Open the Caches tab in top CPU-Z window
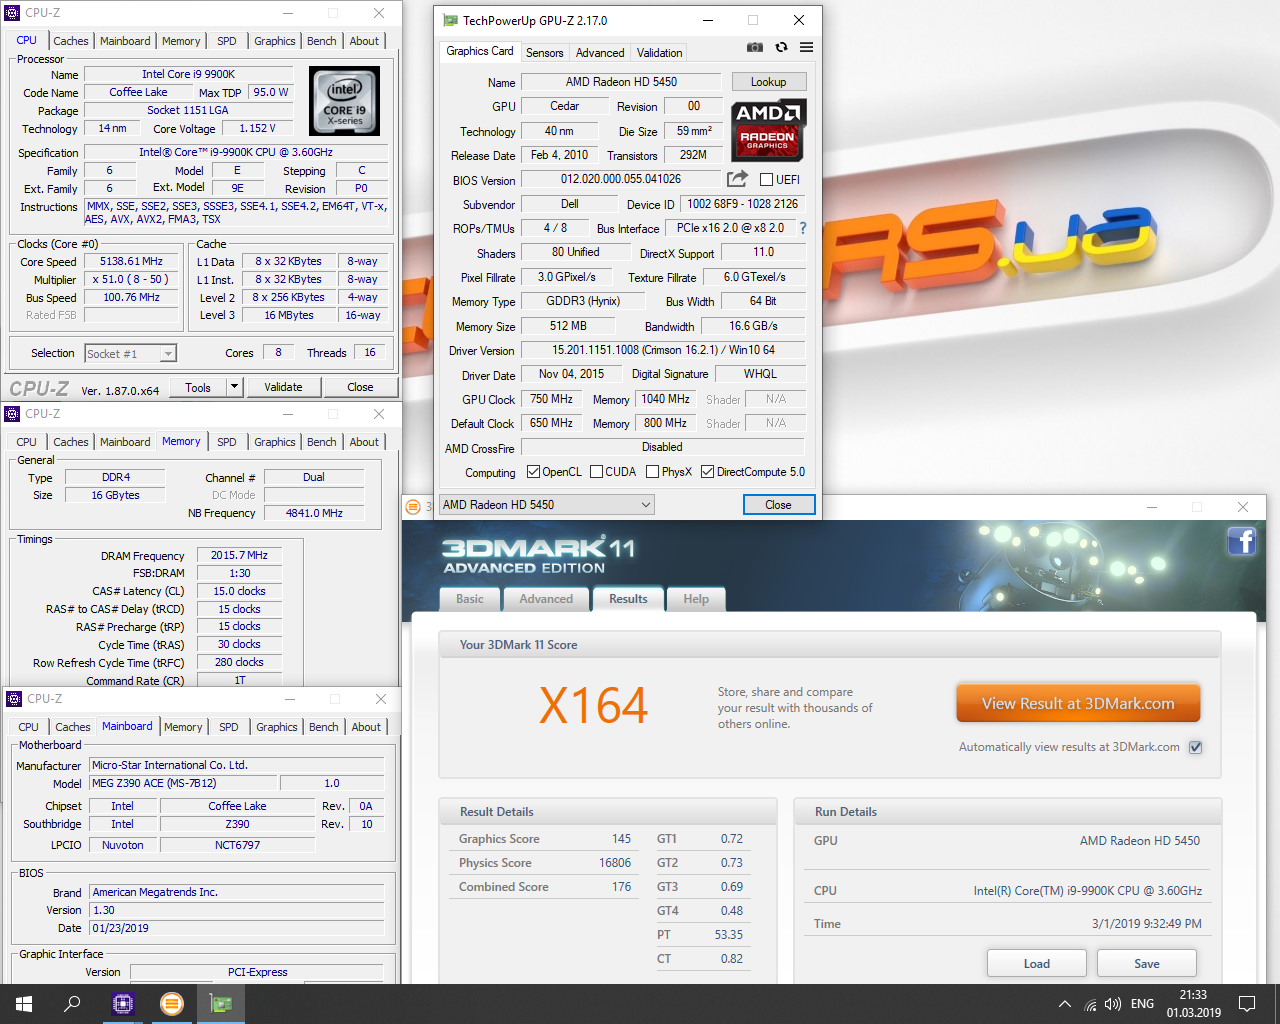The width and height of the screenshot is (1280, 1024). point(71,41)
